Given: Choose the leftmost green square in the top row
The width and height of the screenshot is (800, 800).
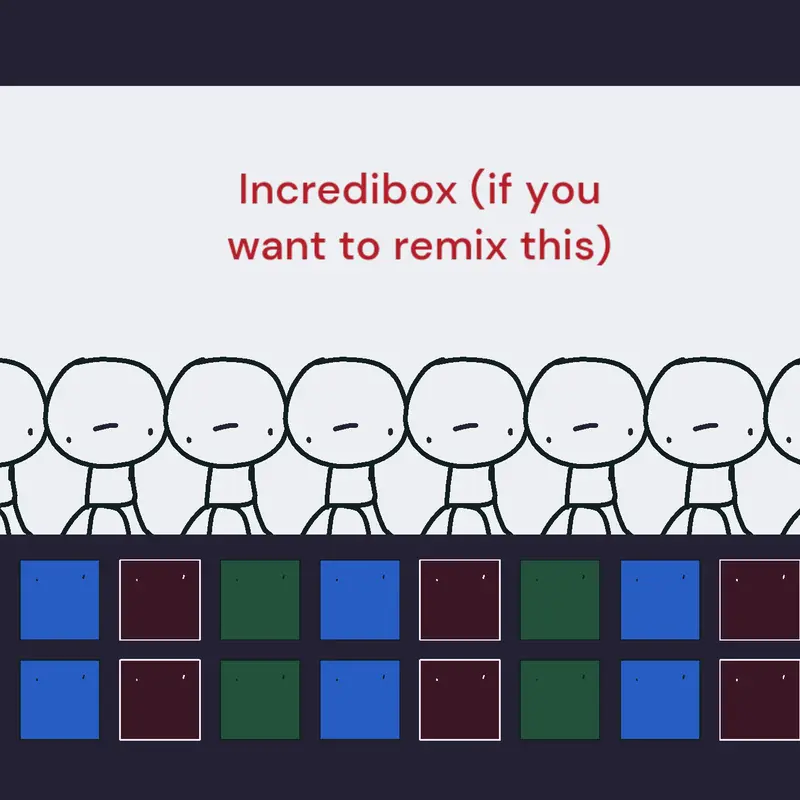Looking at the screenshot, I should pos(260,599).
